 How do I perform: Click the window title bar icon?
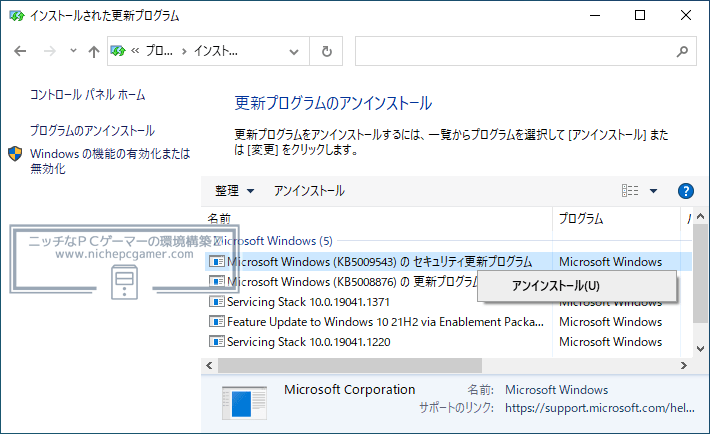click(17, 15)
